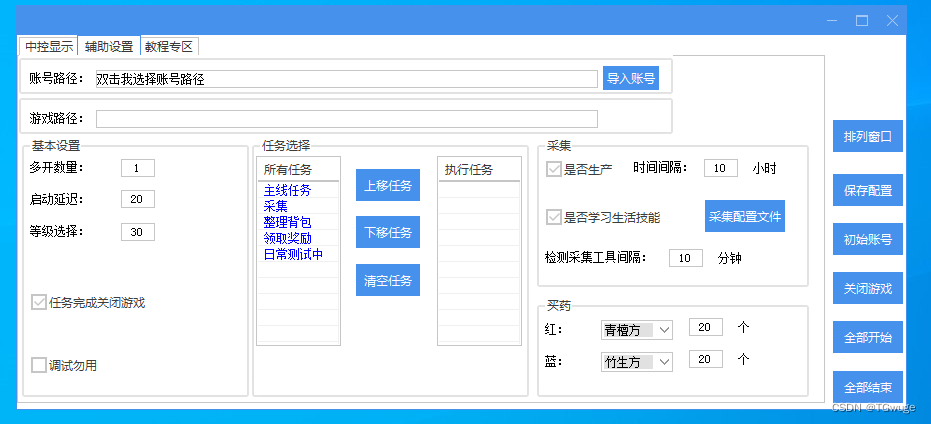
Task: Open the 采集配置文件 button
Action: tap(745, 216)
